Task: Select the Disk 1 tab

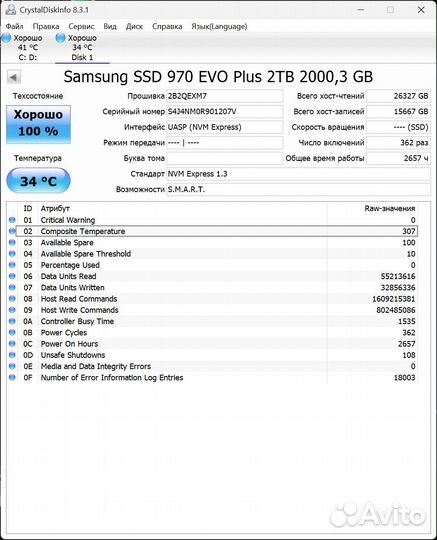Action: click(82, 48)
